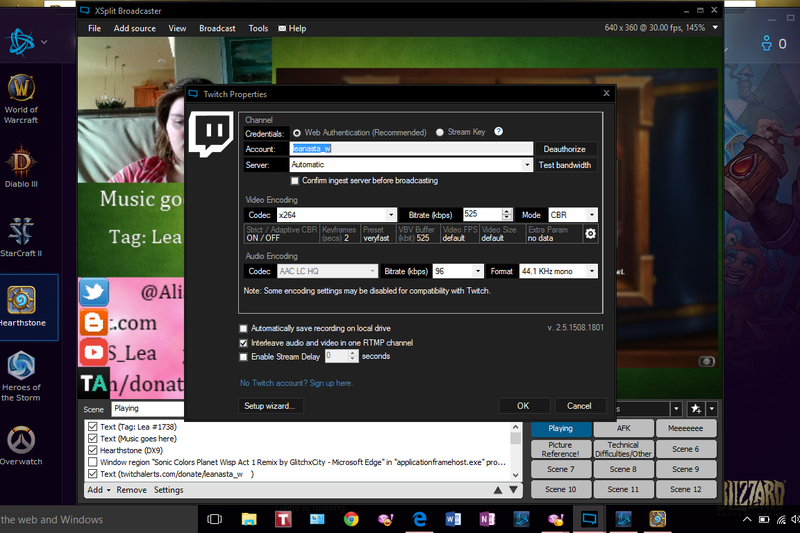Image resolution: width=800 pixels, height=533 pixels.
Task: Open the video Codec x264 dropdown
Action: tap(391, 215)
